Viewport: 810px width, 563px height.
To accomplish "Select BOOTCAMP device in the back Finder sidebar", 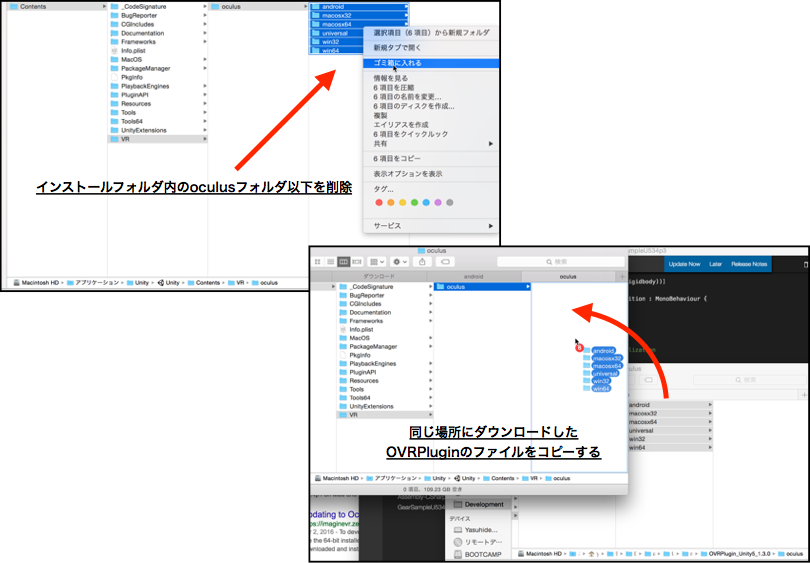I will click(x=477, y=554).
